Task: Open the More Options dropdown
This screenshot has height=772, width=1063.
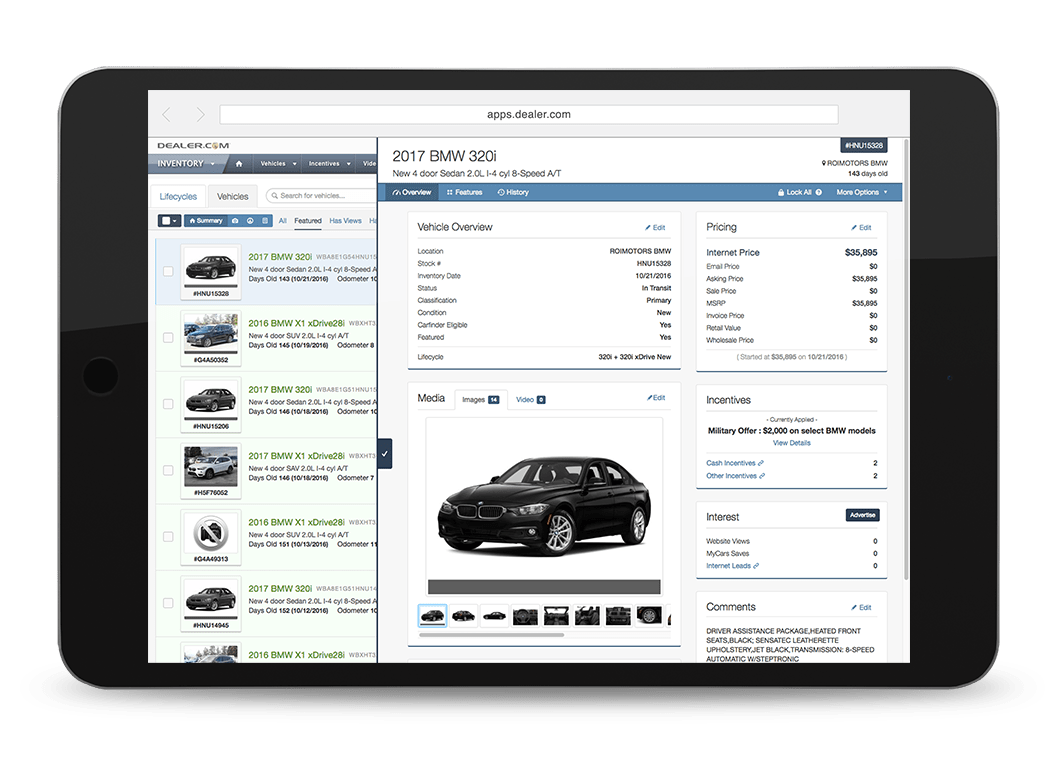Action: 862,192
